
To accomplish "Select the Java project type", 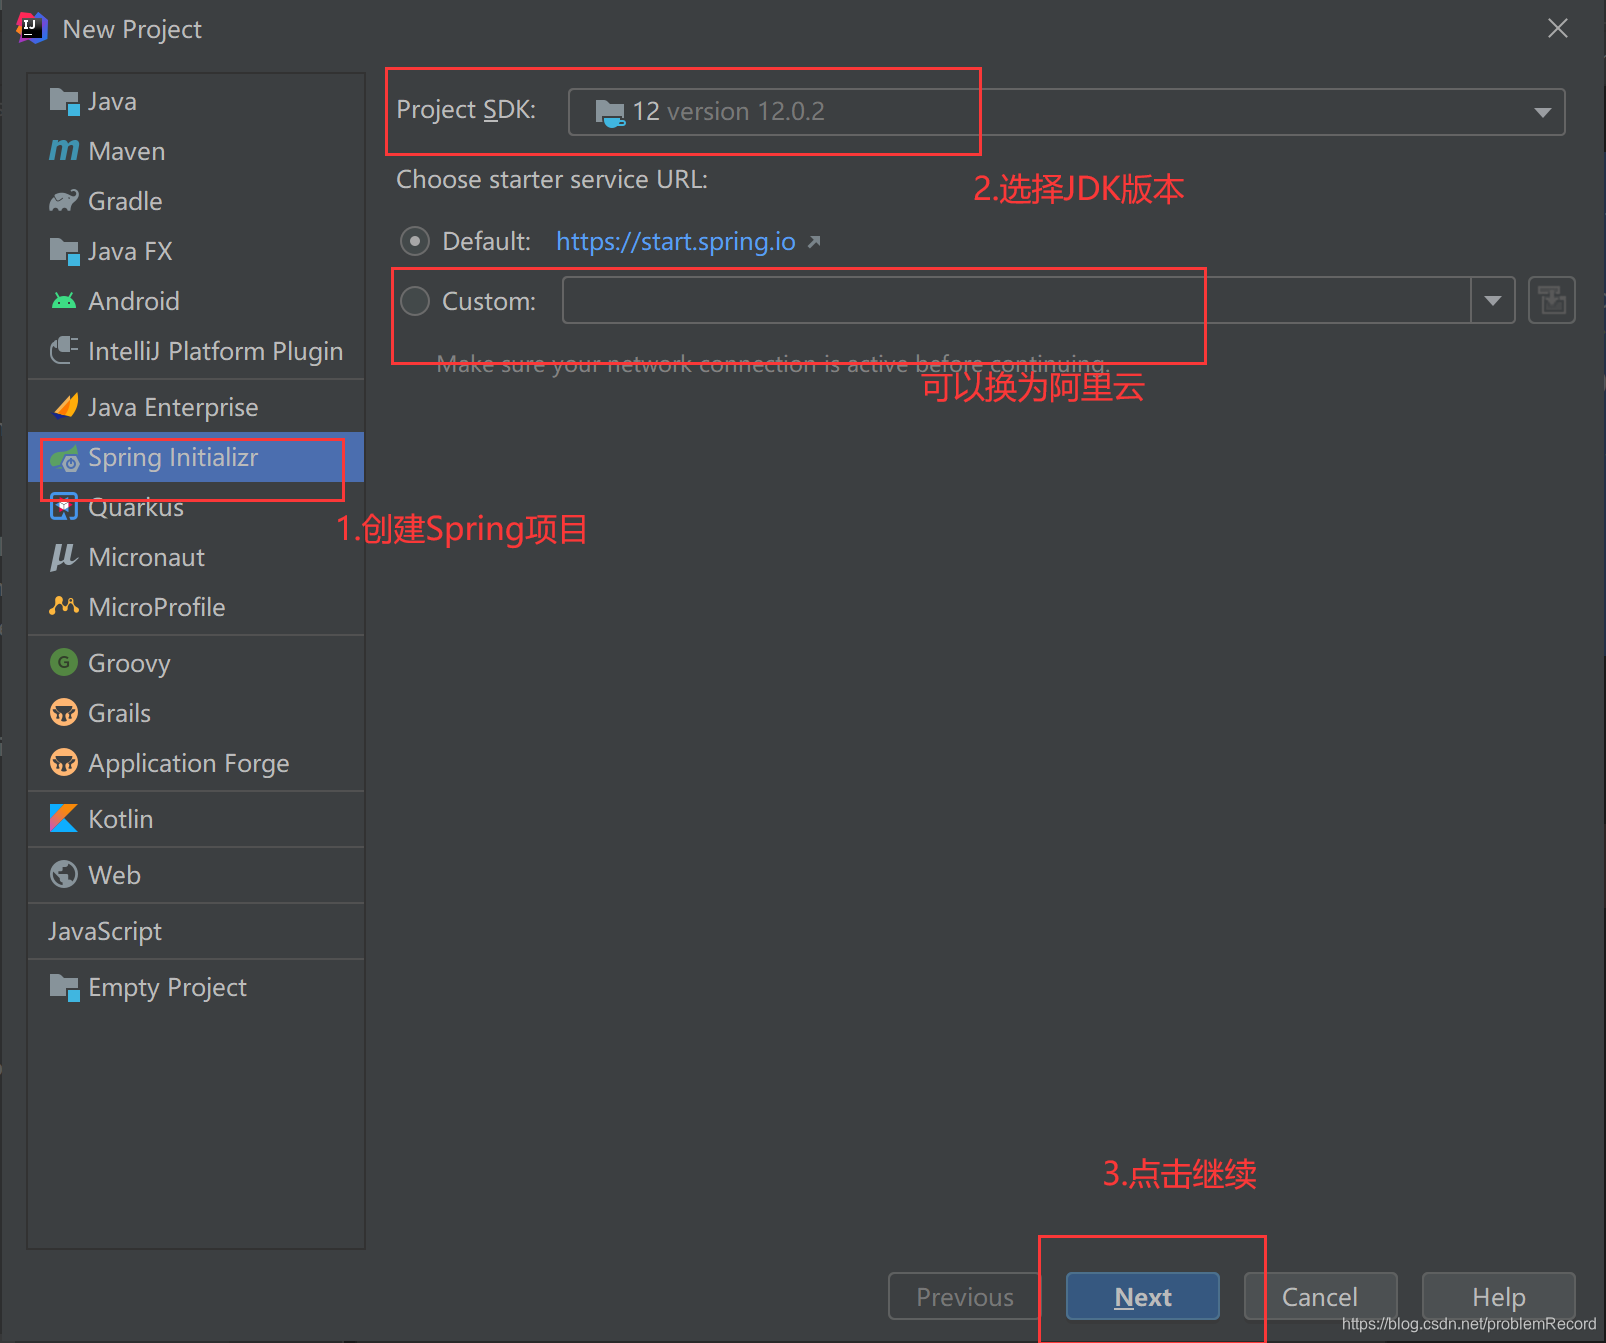I will tap(196, 101).
